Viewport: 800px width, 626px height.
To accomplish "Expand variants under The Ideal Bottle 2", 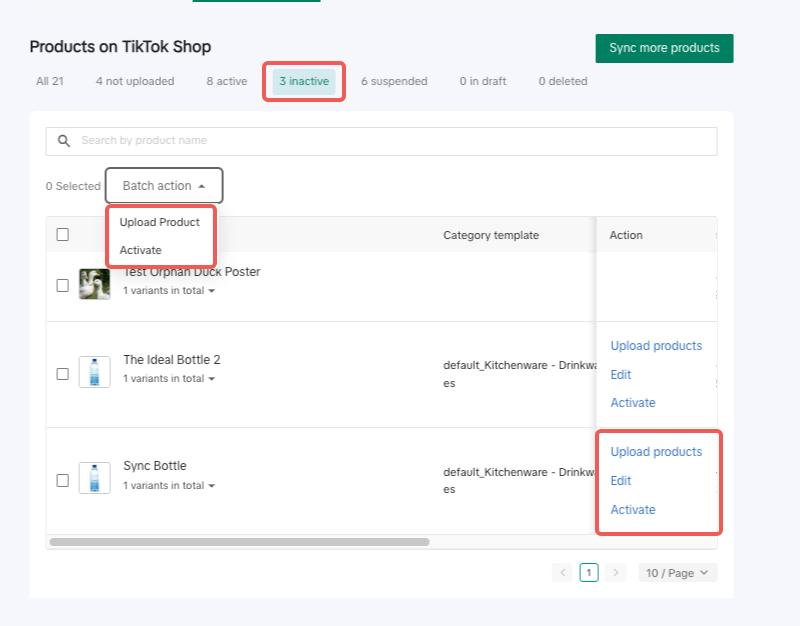I will pos(168,379).
